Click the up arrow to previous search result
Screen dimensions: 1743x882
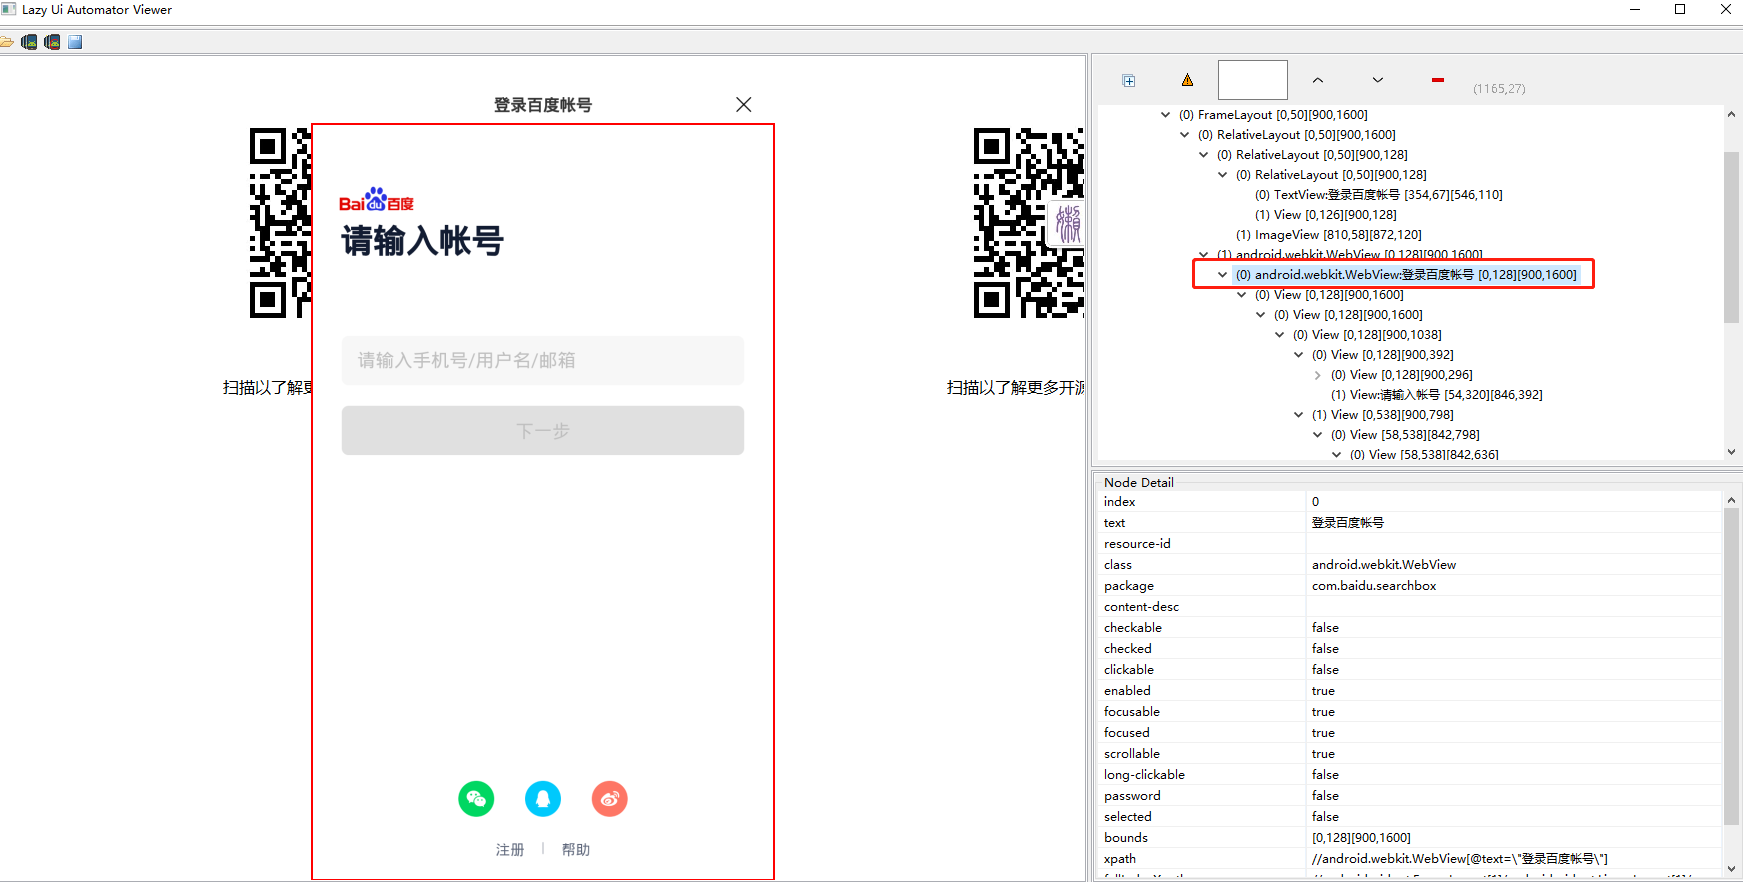coord(1318,80)
